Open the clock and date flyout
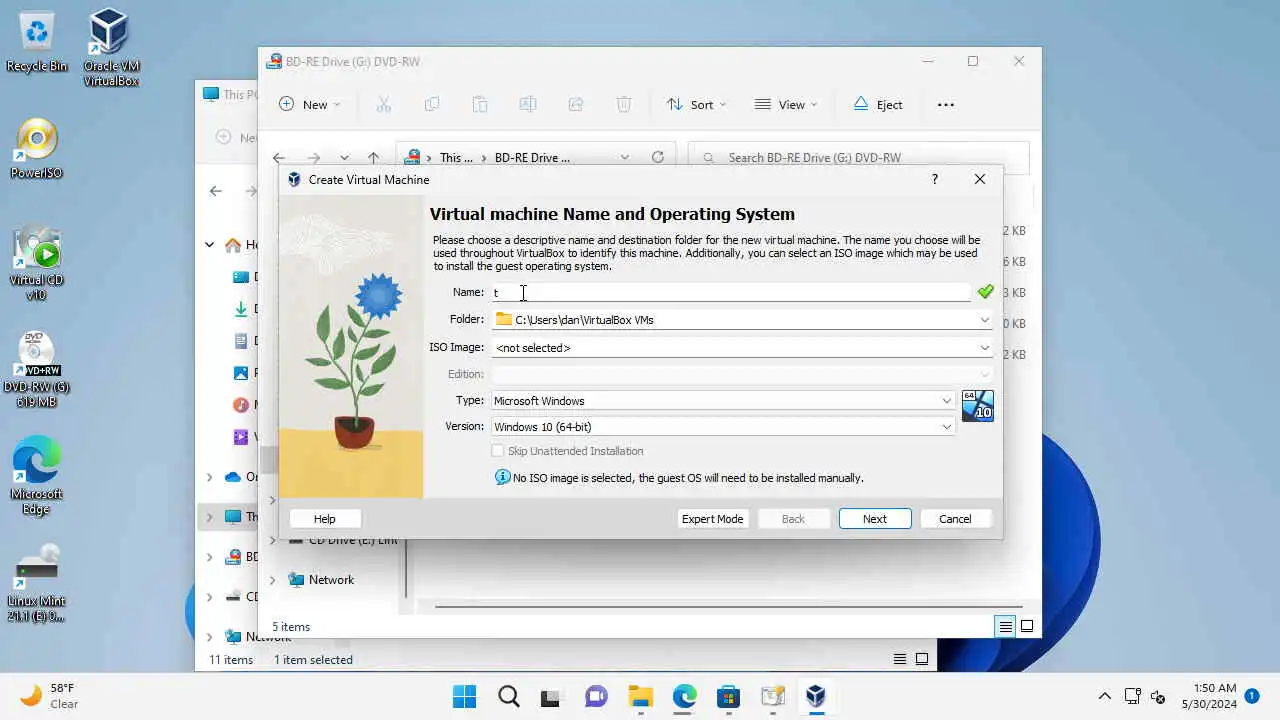Screen dimensions: 1280x720 click(x=1208, y=696)
